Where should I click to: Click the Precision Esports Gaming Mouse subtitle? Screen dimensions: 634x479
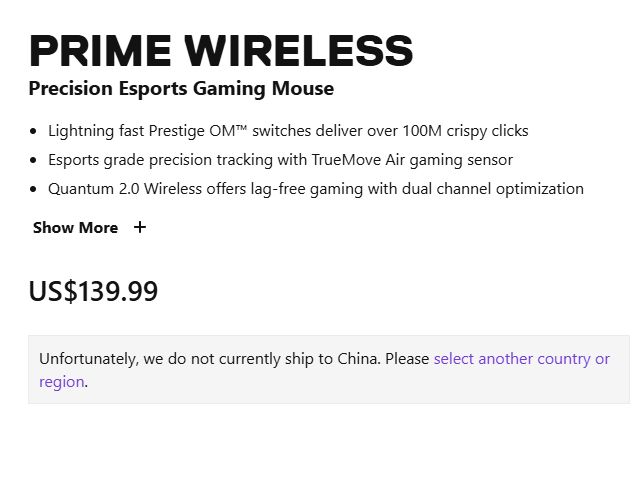[x=181, y=89]
